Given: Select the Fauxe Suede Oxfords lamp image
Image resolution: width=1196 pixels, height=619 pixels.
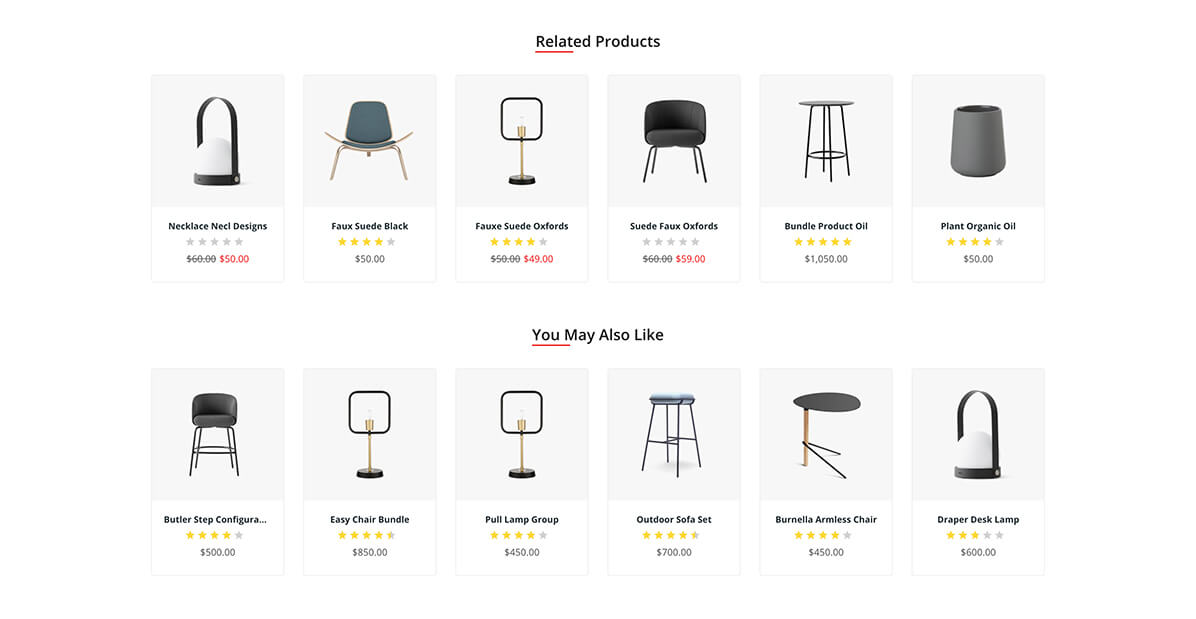Looking at the screenshot, I should (x=521, y=141).
